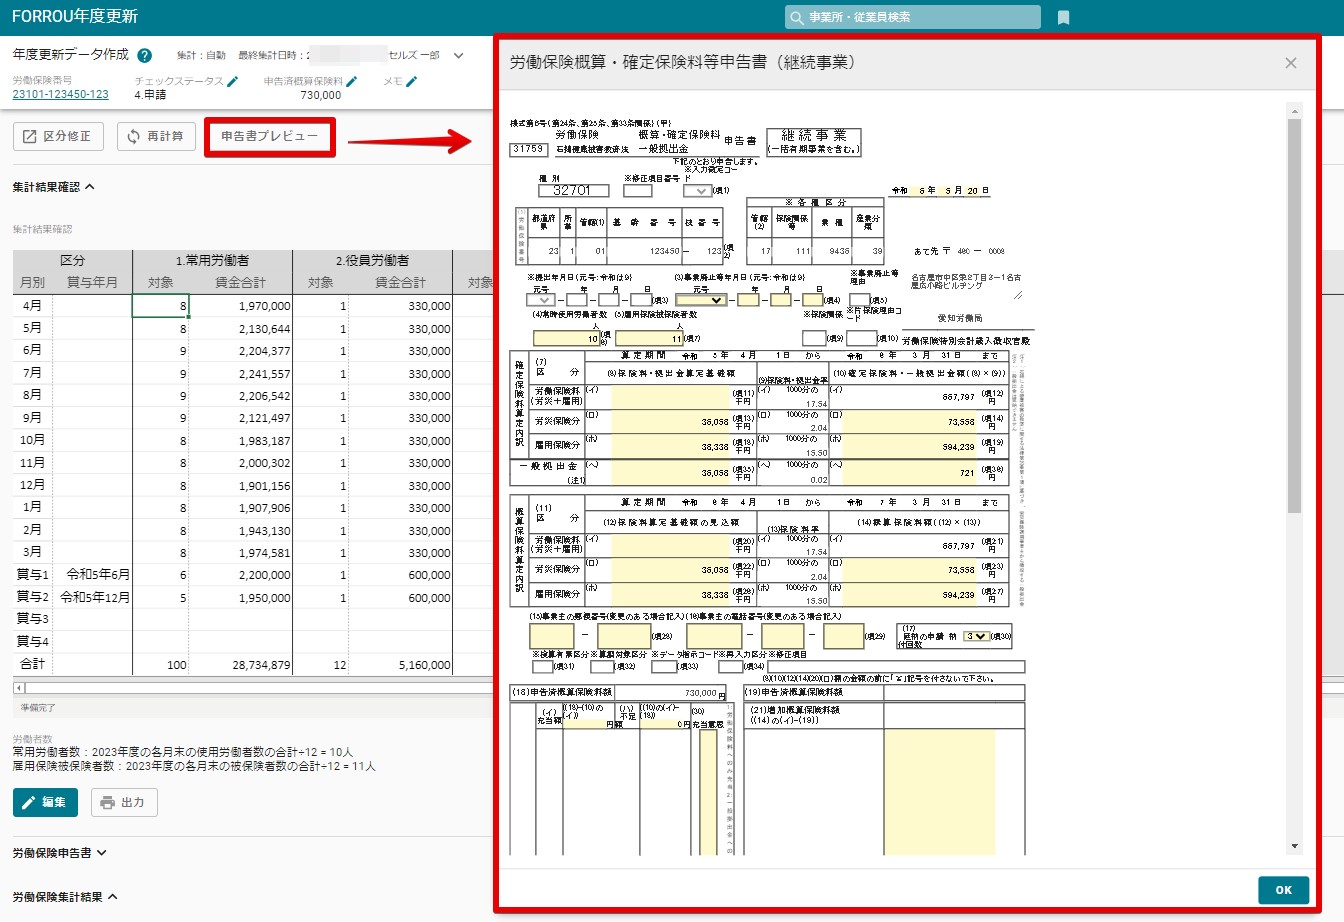Open 申告書プレビュー
The height and width of the screenshot is (922, 1344).
tap(269, 136)
